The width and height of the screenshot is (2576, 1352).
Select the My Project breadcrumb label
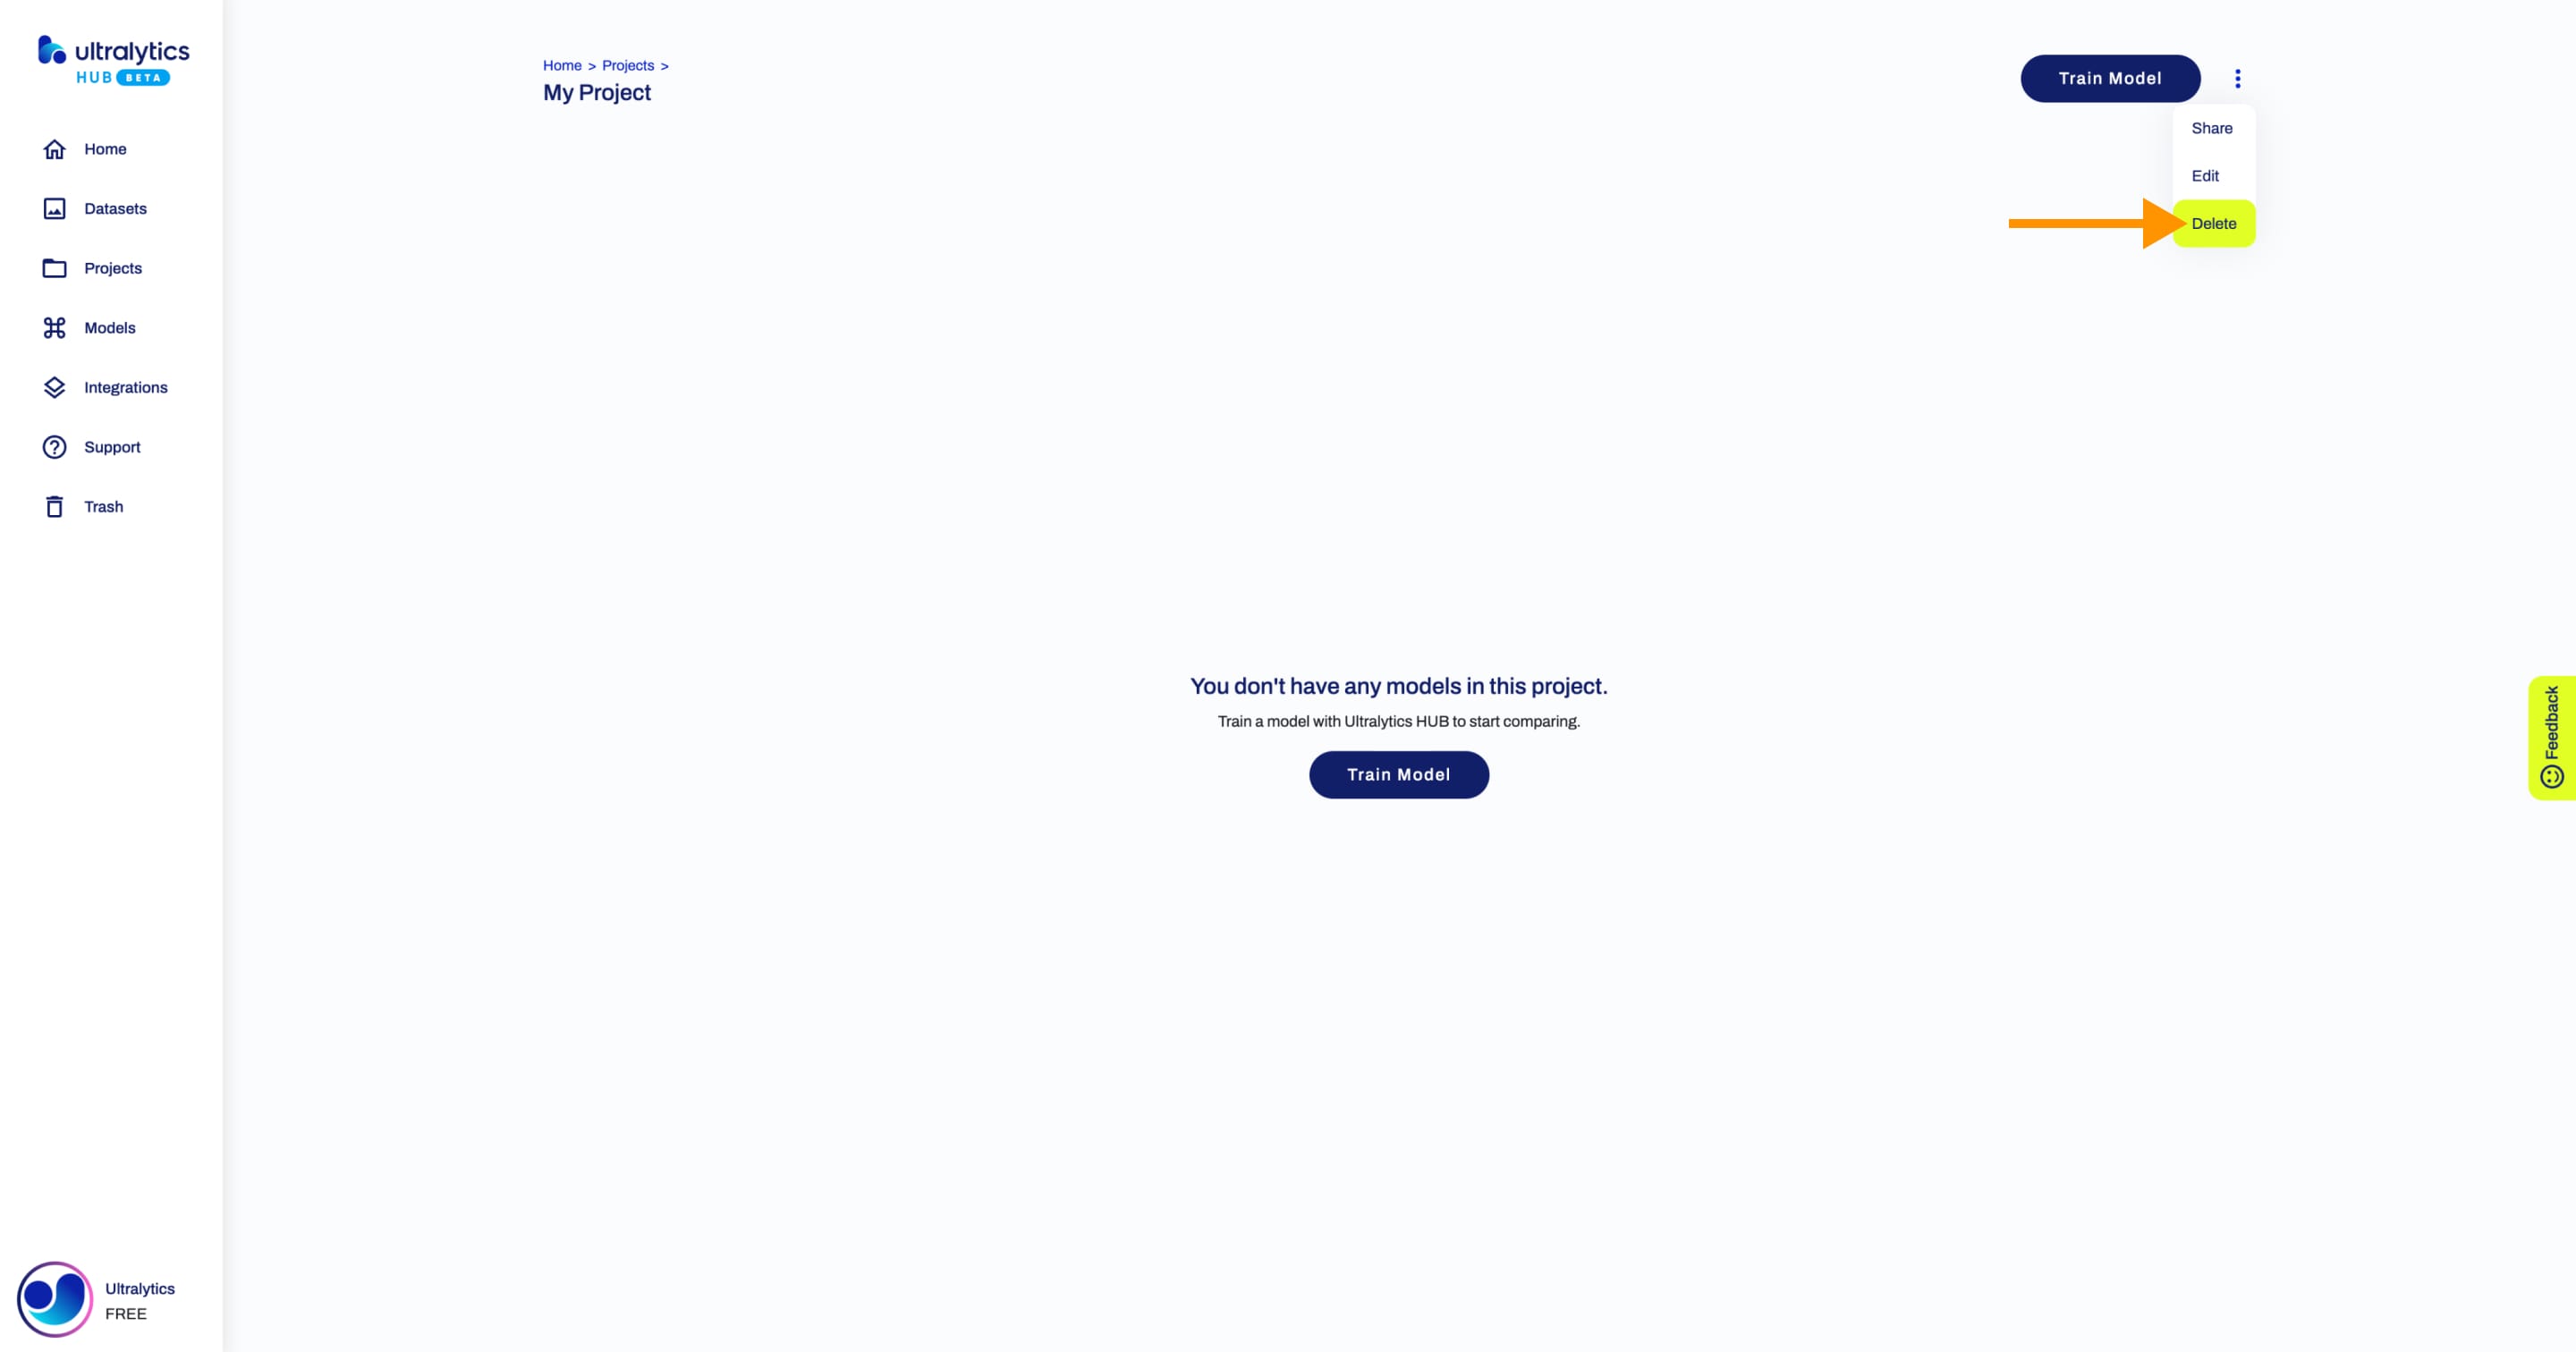click(597, 90)
